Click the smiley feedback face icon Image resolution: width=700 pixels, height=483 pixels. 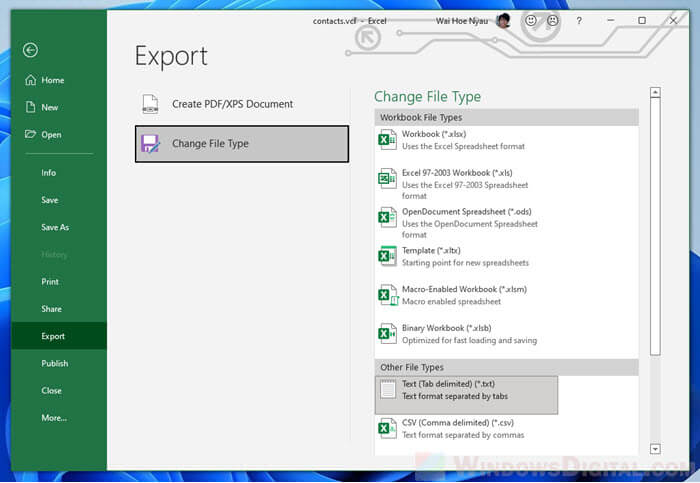(x=530, y=21)
